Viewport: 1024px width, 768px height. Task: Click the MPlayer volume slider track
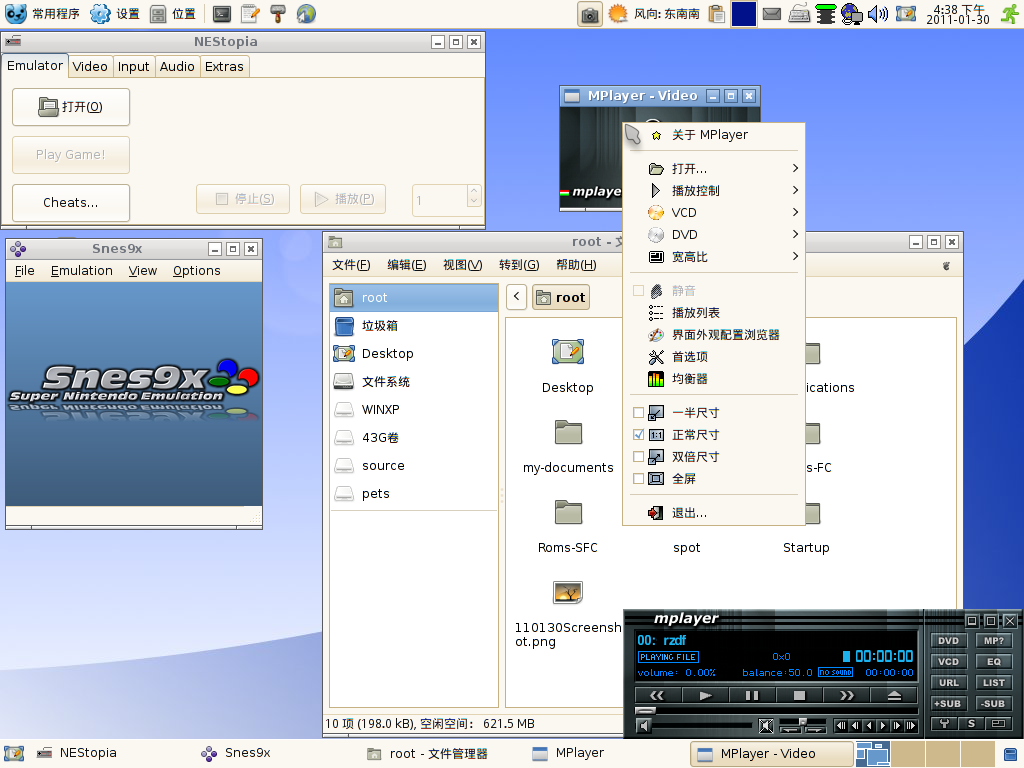(x=703, y=726)
